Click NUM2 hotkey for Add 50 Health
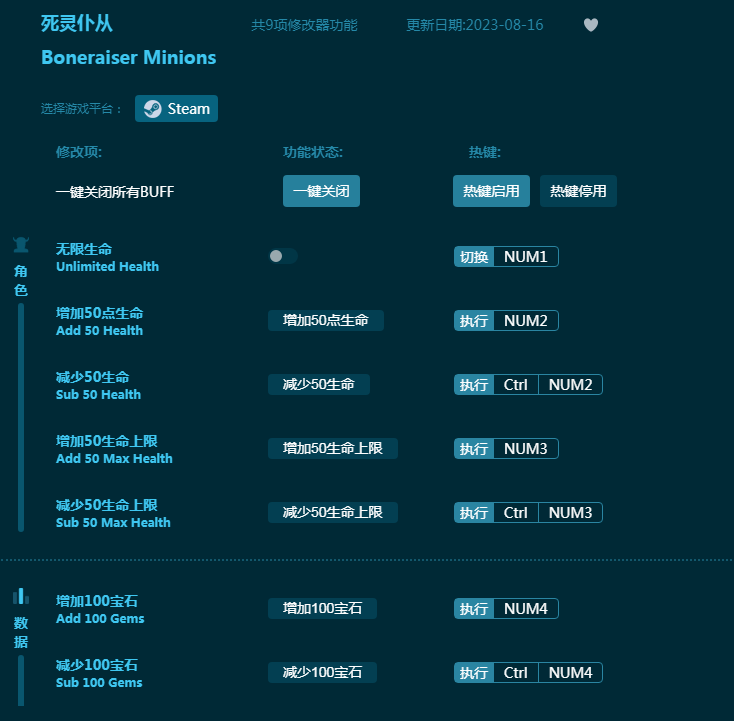The width and height of the screenshot is (734, 721). coord(525,321)
